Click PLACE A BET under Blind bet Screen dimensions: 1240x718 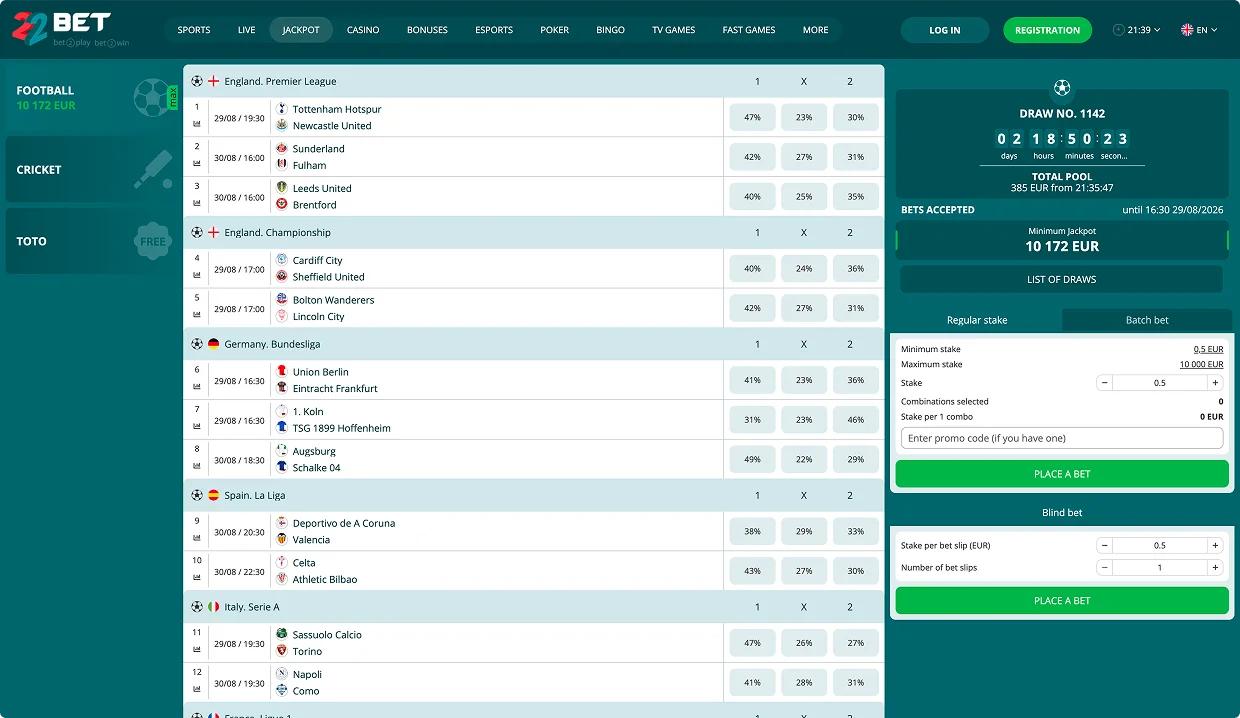pos(1062,600)
